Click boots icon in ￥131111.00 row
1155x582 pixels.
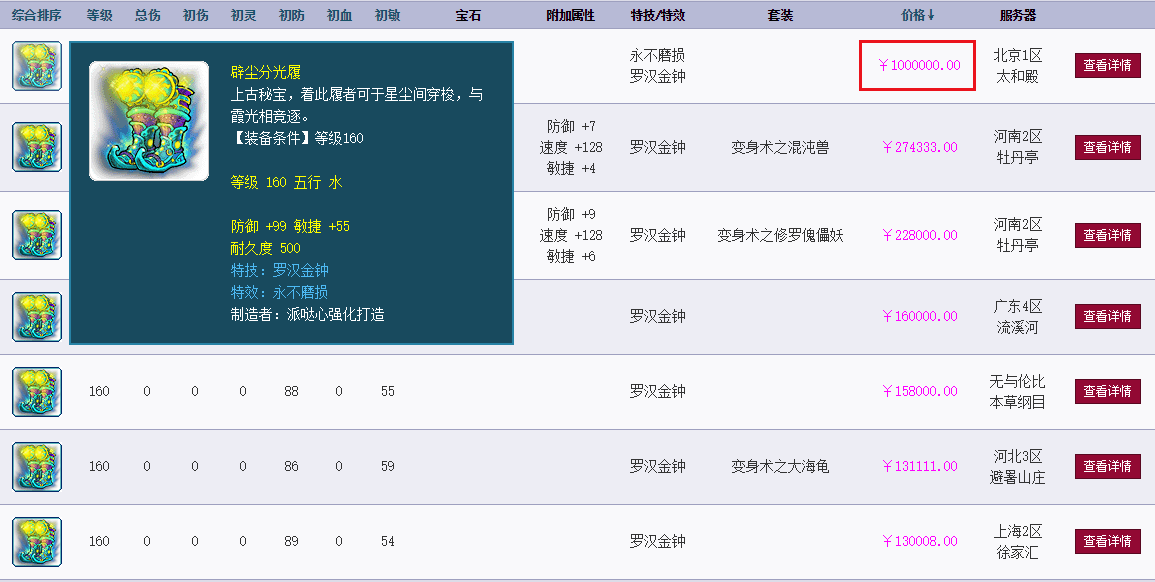pos(37,466)
